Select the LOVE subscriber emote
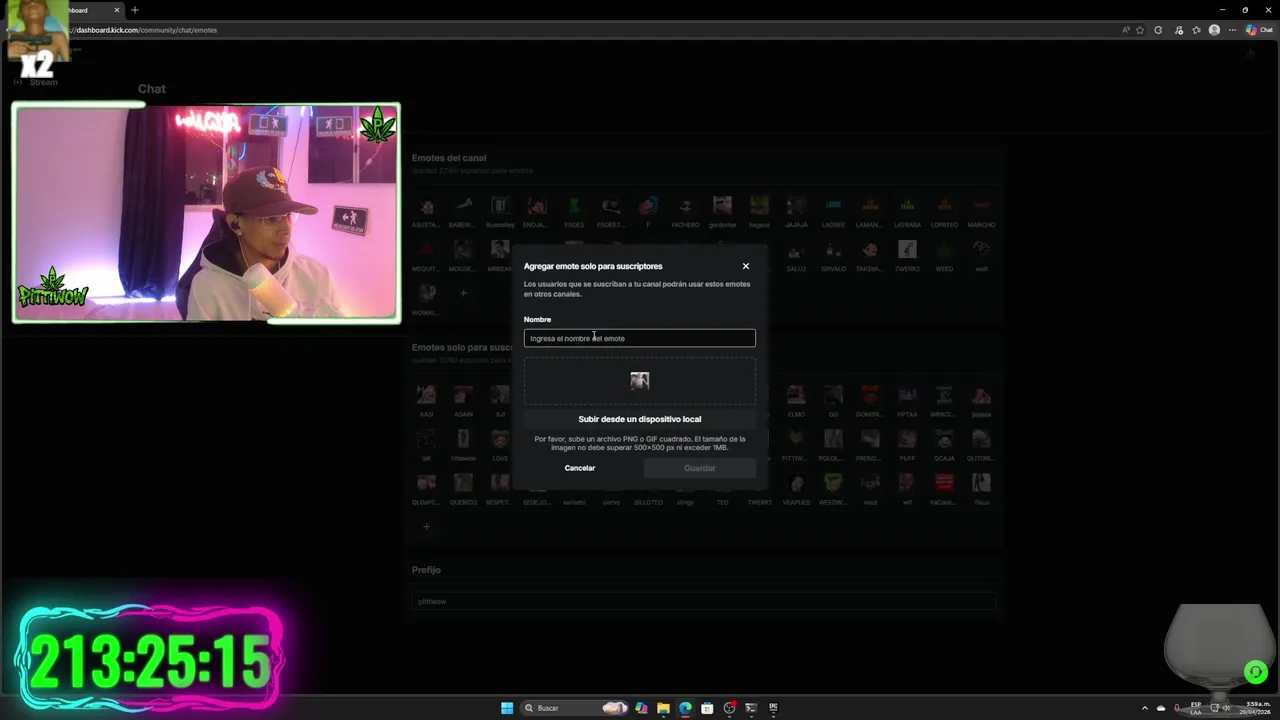The height and width of the screenshot is (720, 1280). pyautogui.click(x=500, y=445)
